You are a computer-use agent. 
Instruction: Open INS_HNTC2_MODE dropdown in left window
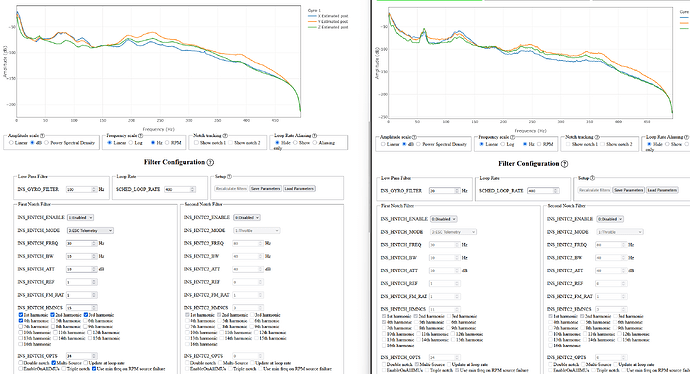257,231
